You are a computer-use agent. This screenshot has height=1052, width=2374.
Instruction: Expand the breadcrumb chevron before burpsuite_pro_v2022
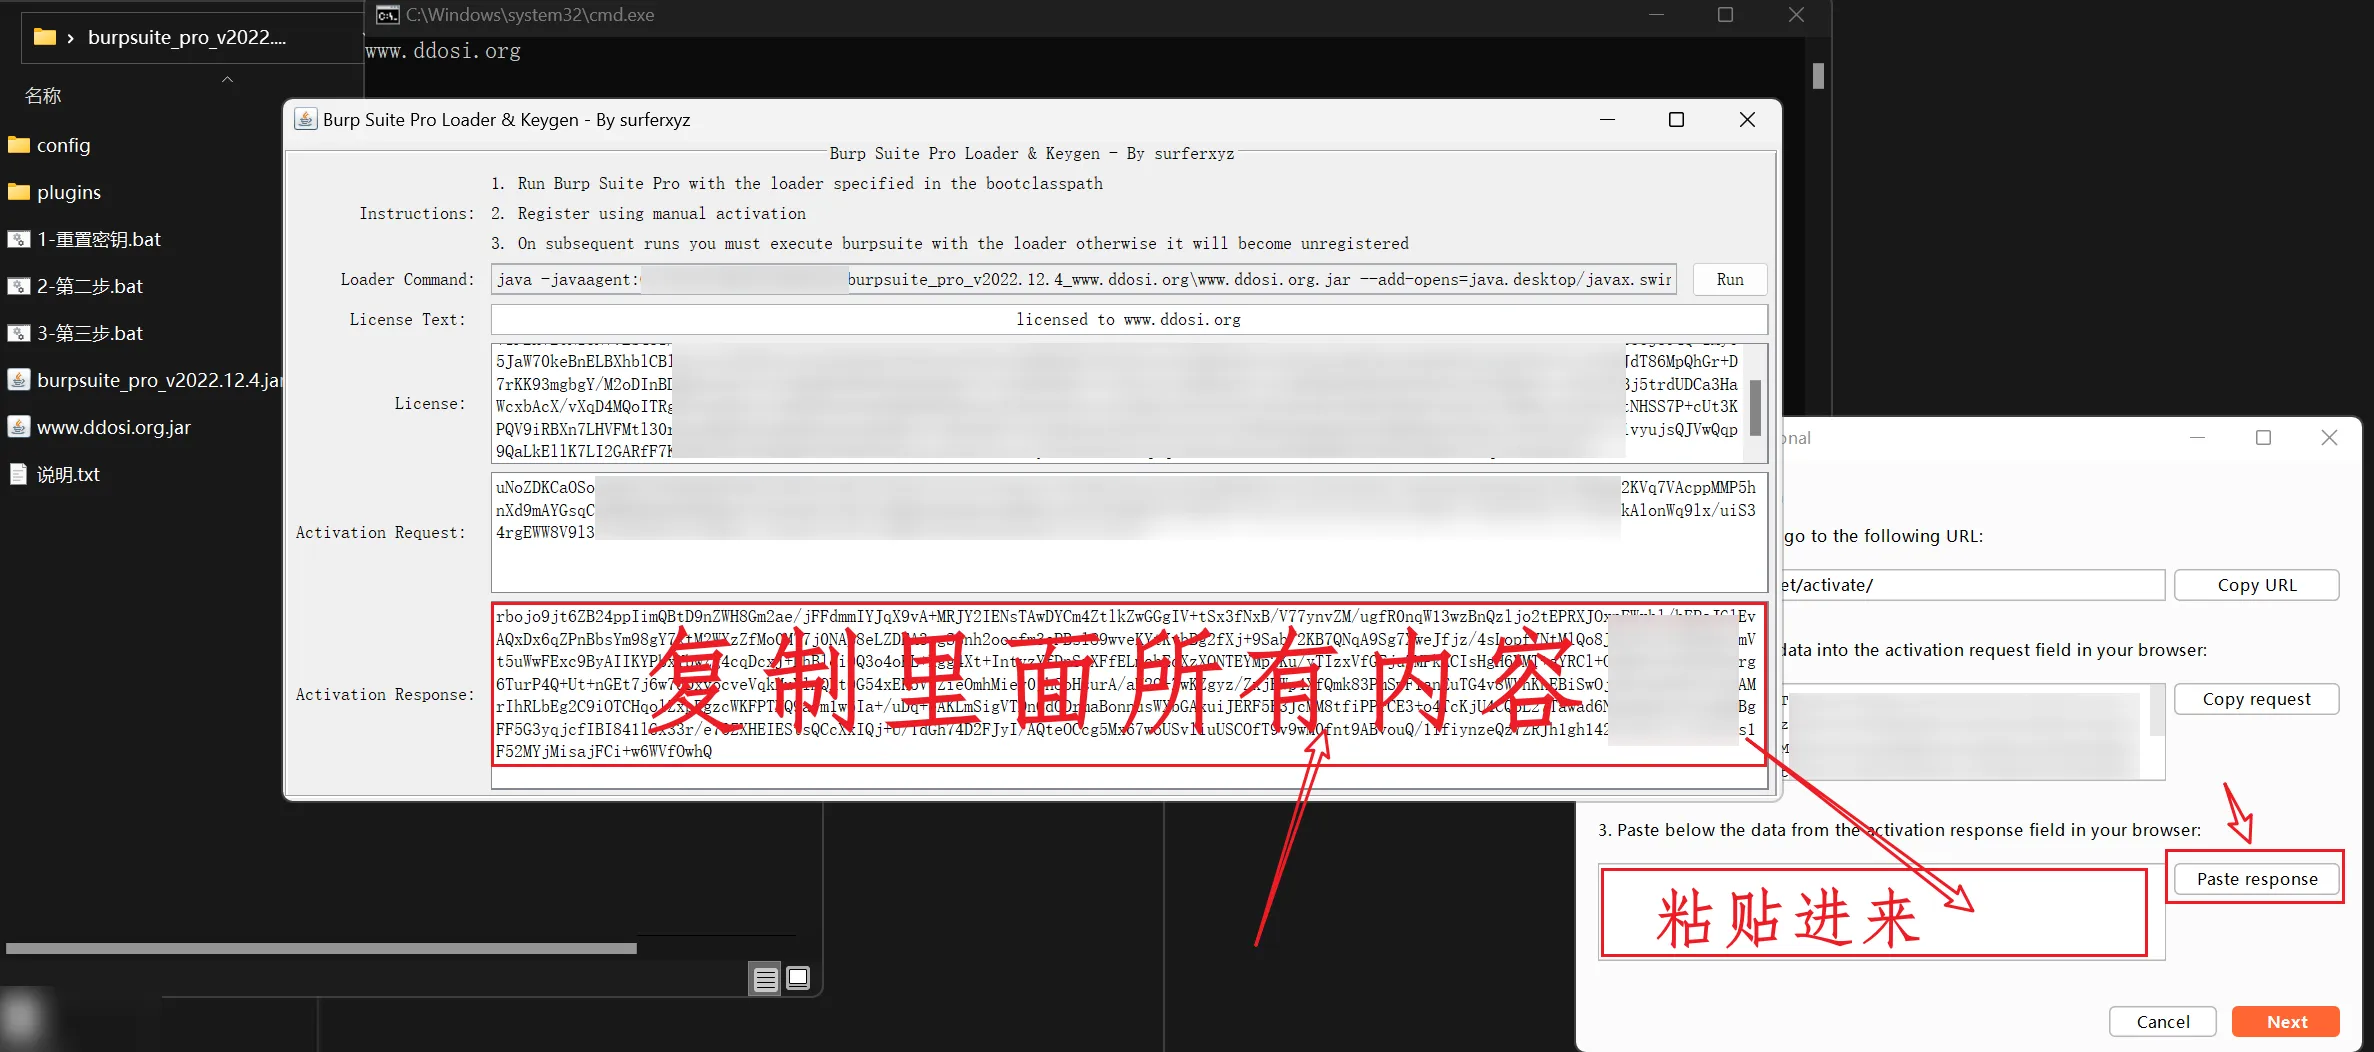tap(70, 38)
